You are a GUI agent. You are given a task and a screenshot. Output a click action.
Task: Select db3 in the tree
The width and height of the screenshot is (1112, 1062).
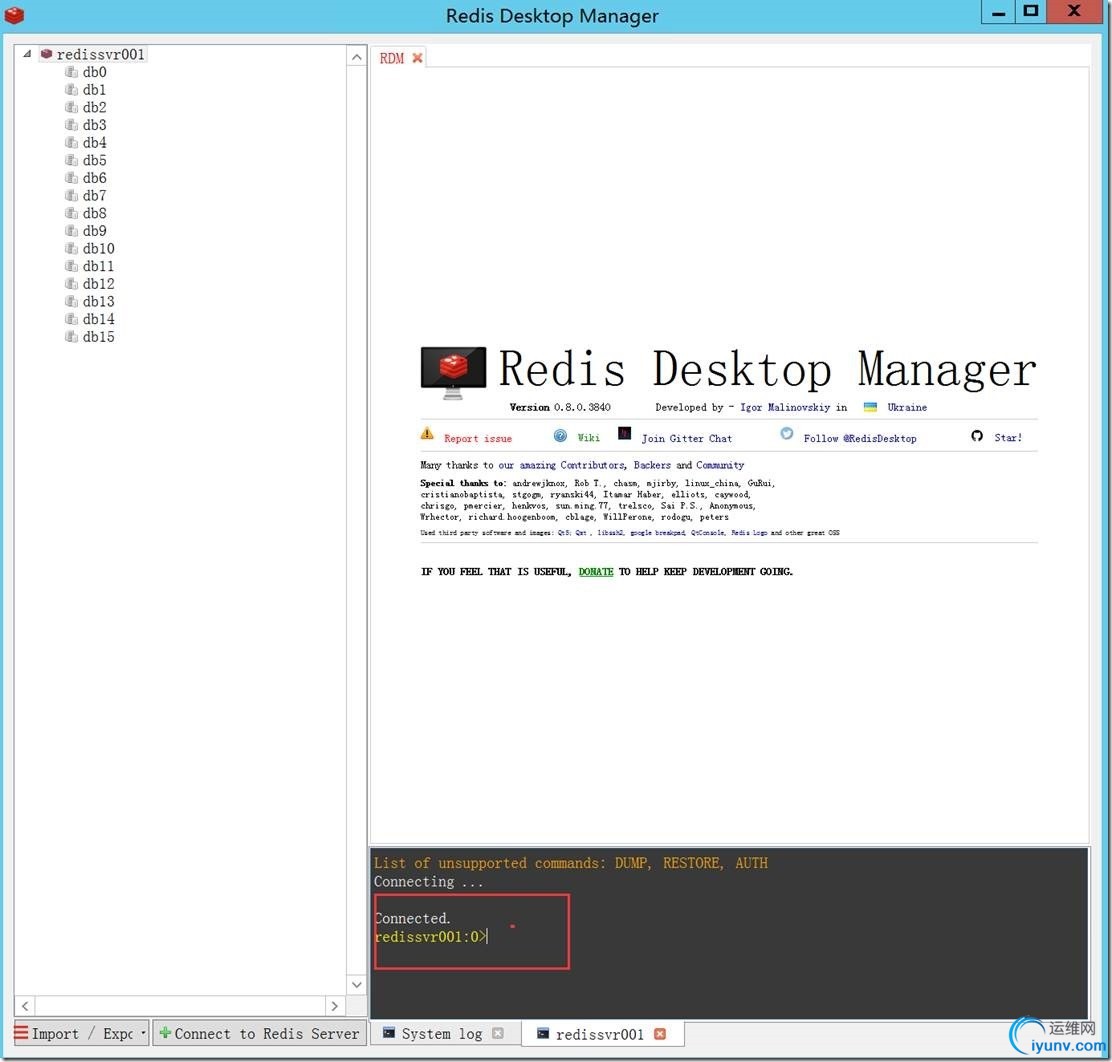click(94, 125)
